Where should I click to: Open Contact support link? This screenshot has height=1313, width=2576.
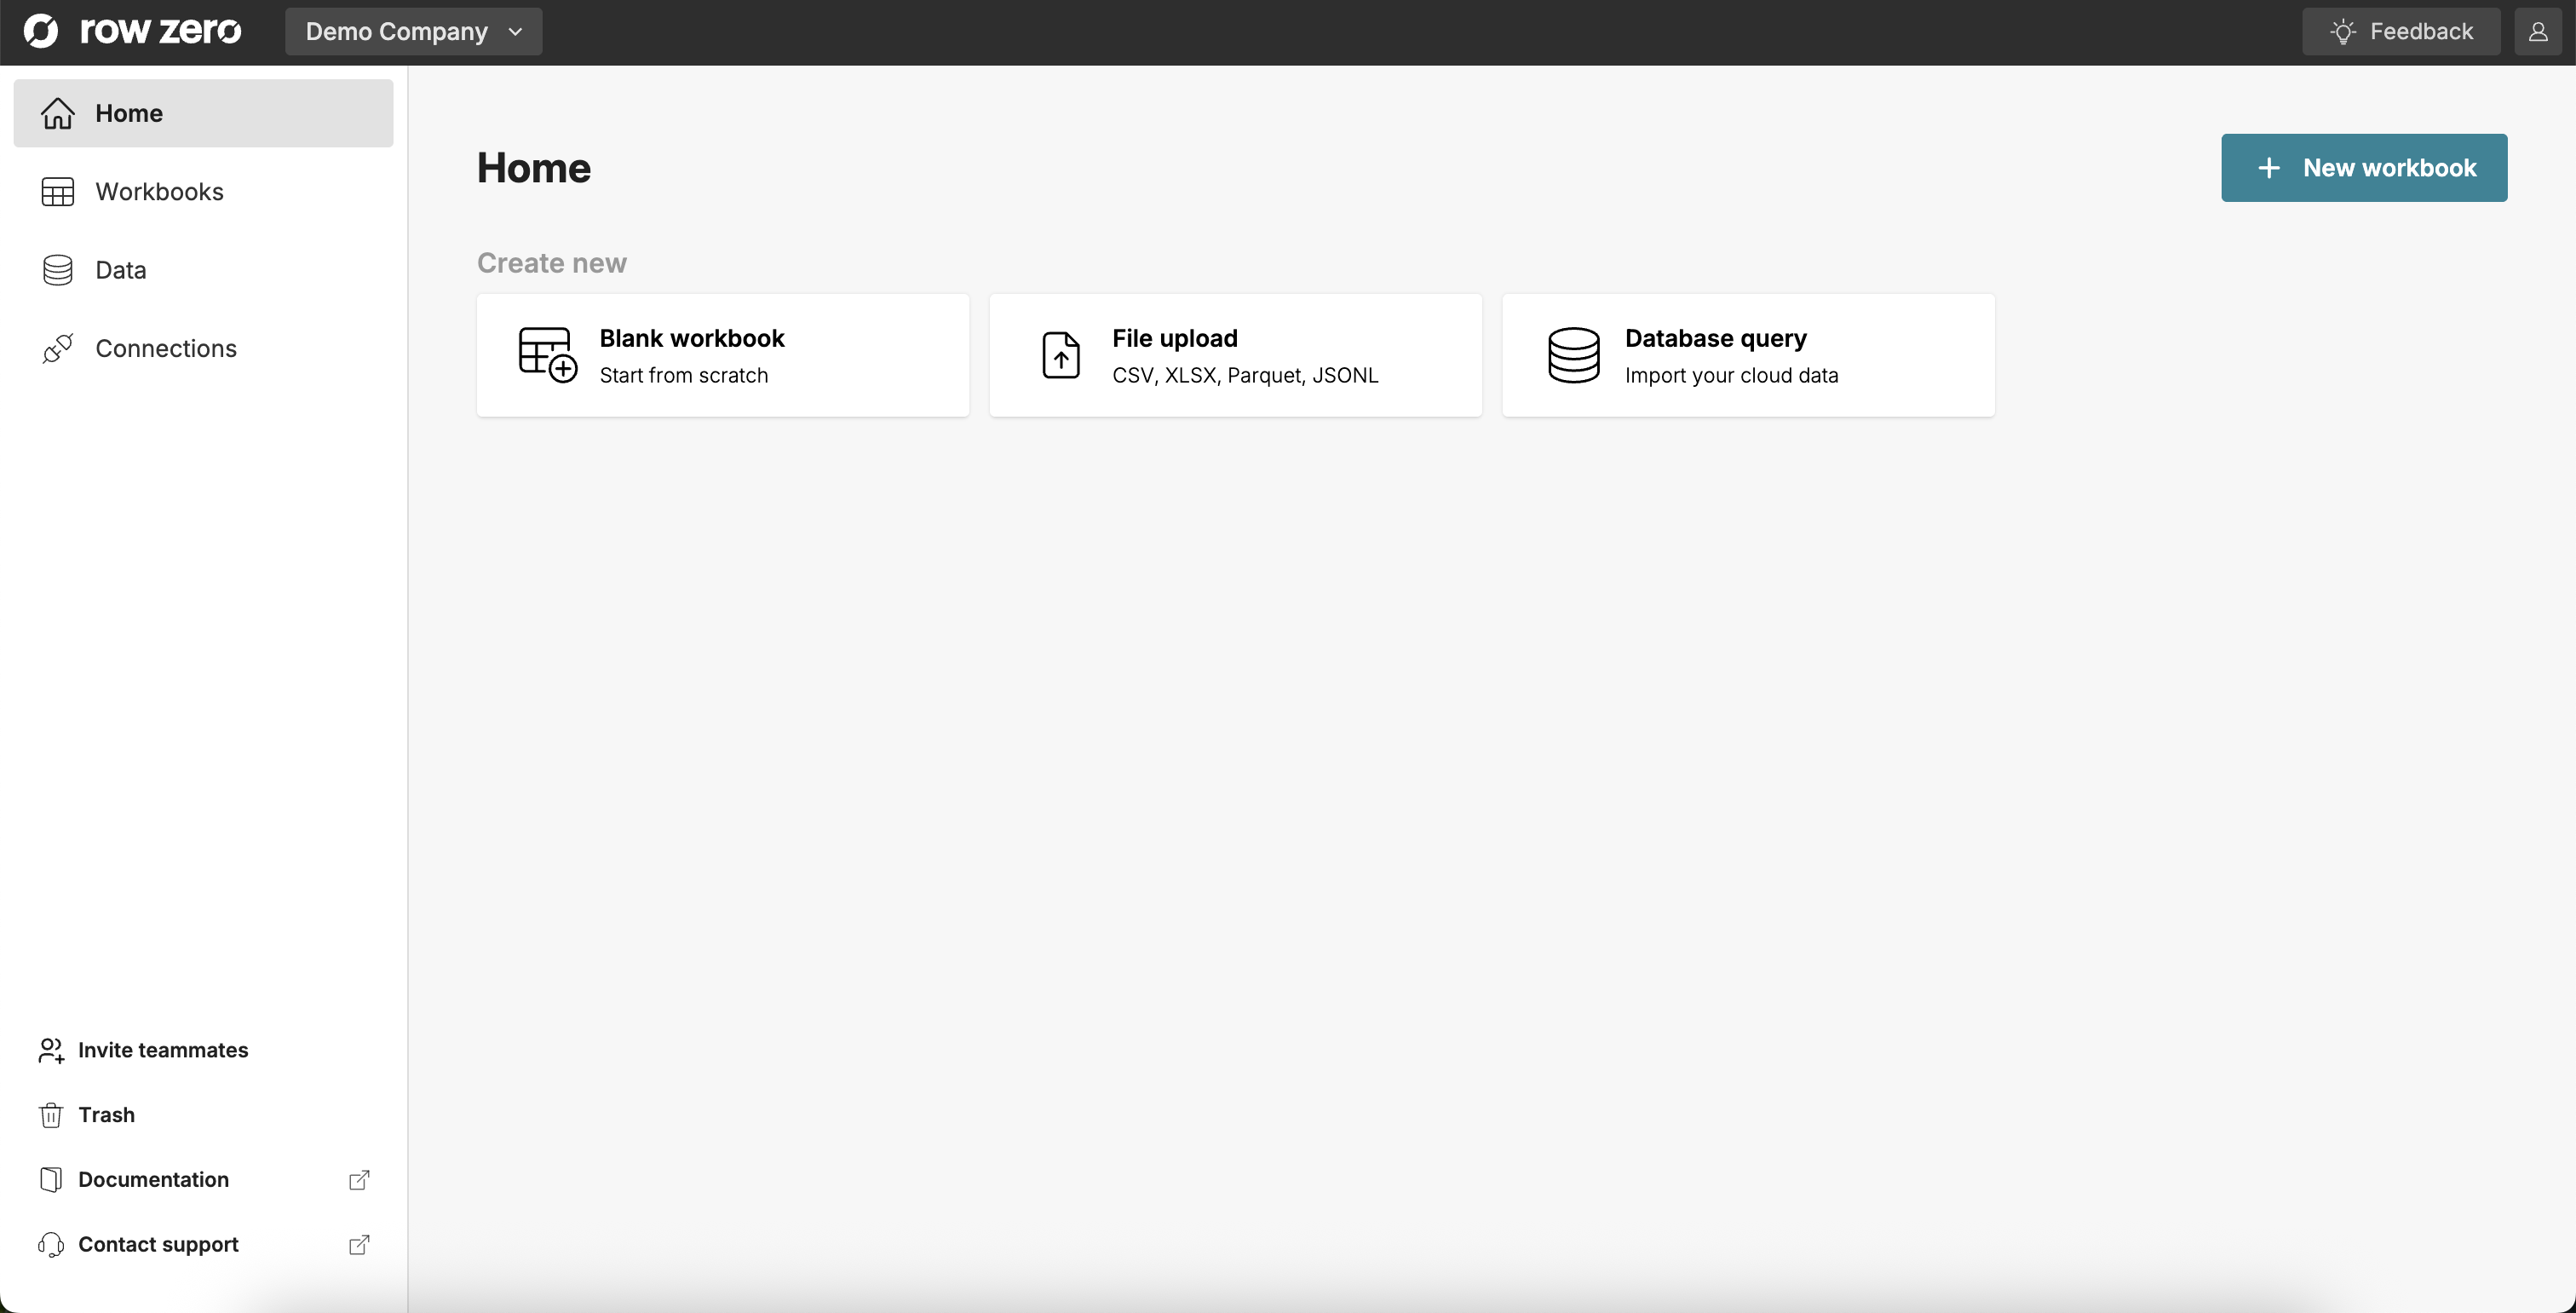click(x=158, y=1243)
